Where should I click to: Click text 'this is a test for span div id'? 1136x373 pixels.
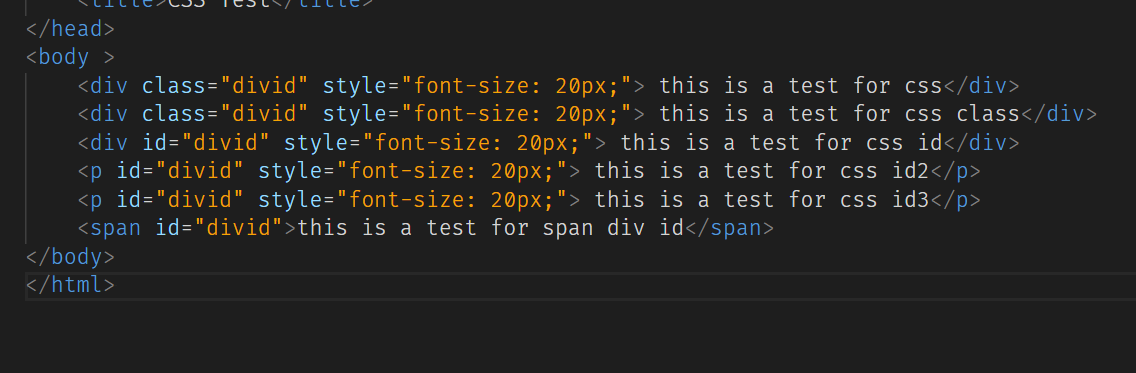click(490, 228)
